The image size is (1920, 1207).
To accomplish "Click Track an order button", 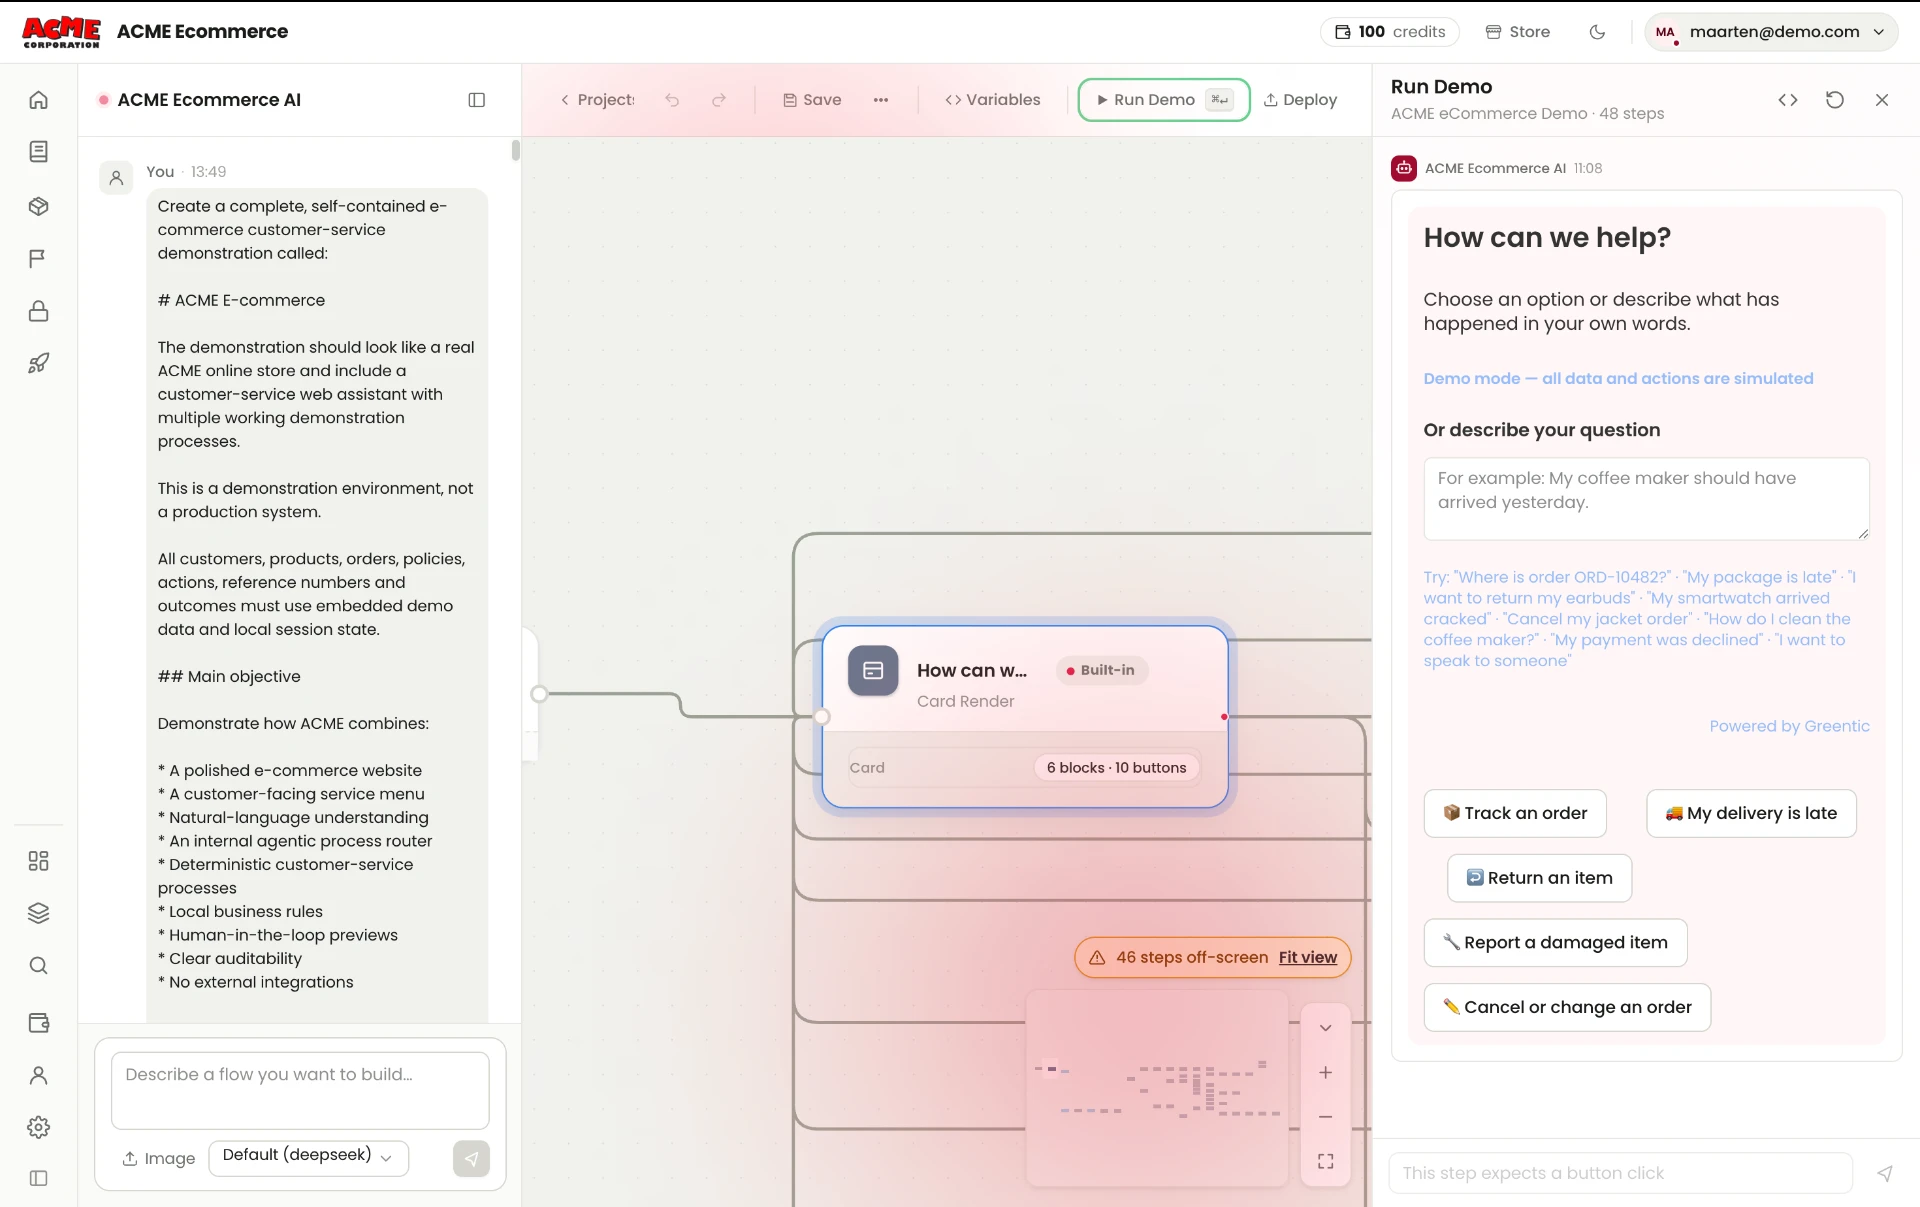I will pyautogui.click(x=1515, y=813).
